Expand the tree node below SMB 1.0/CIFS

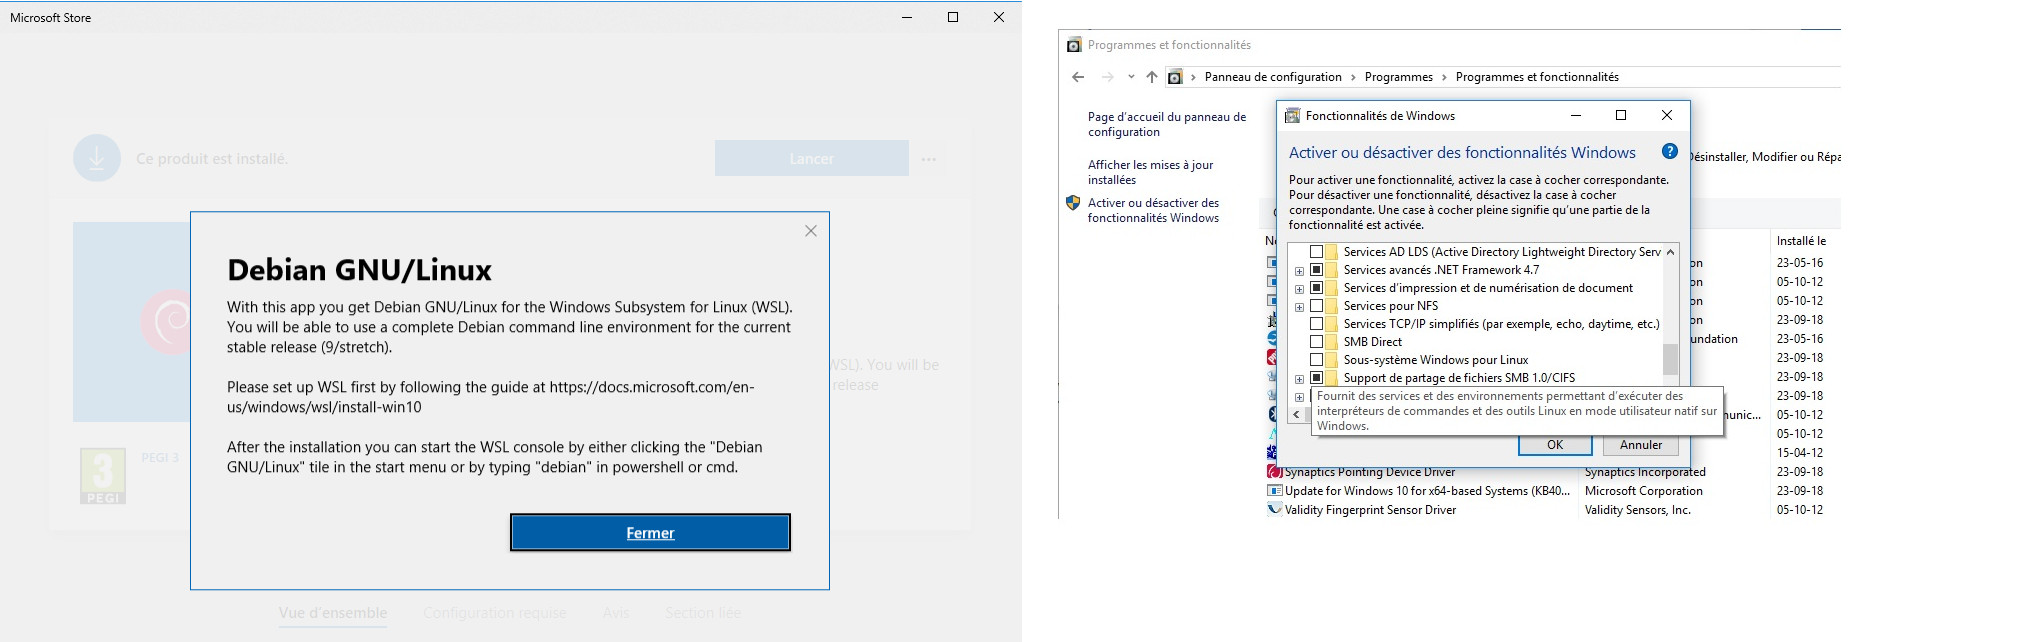pos(1299,397)
